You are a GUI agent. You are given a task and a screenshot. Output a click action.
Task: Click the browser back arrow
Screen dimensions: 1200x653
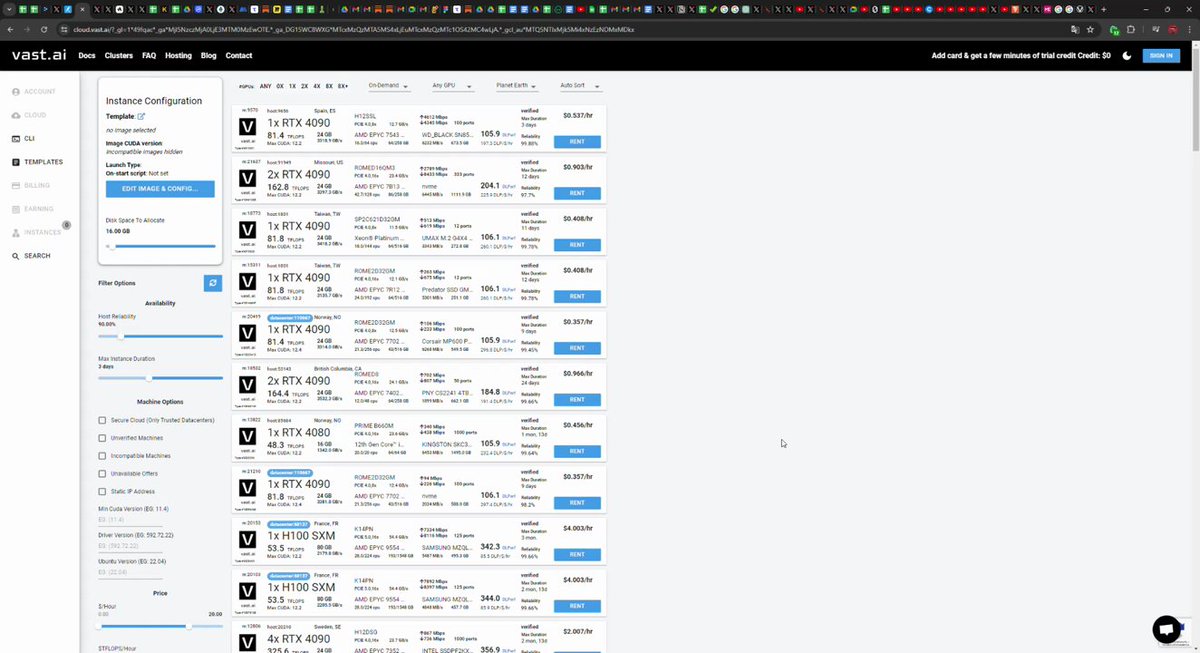click(10, 30)
